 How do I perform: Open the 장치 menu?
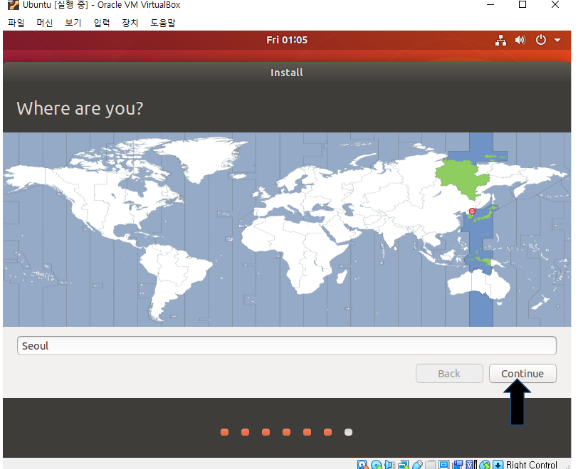point(130,23)
